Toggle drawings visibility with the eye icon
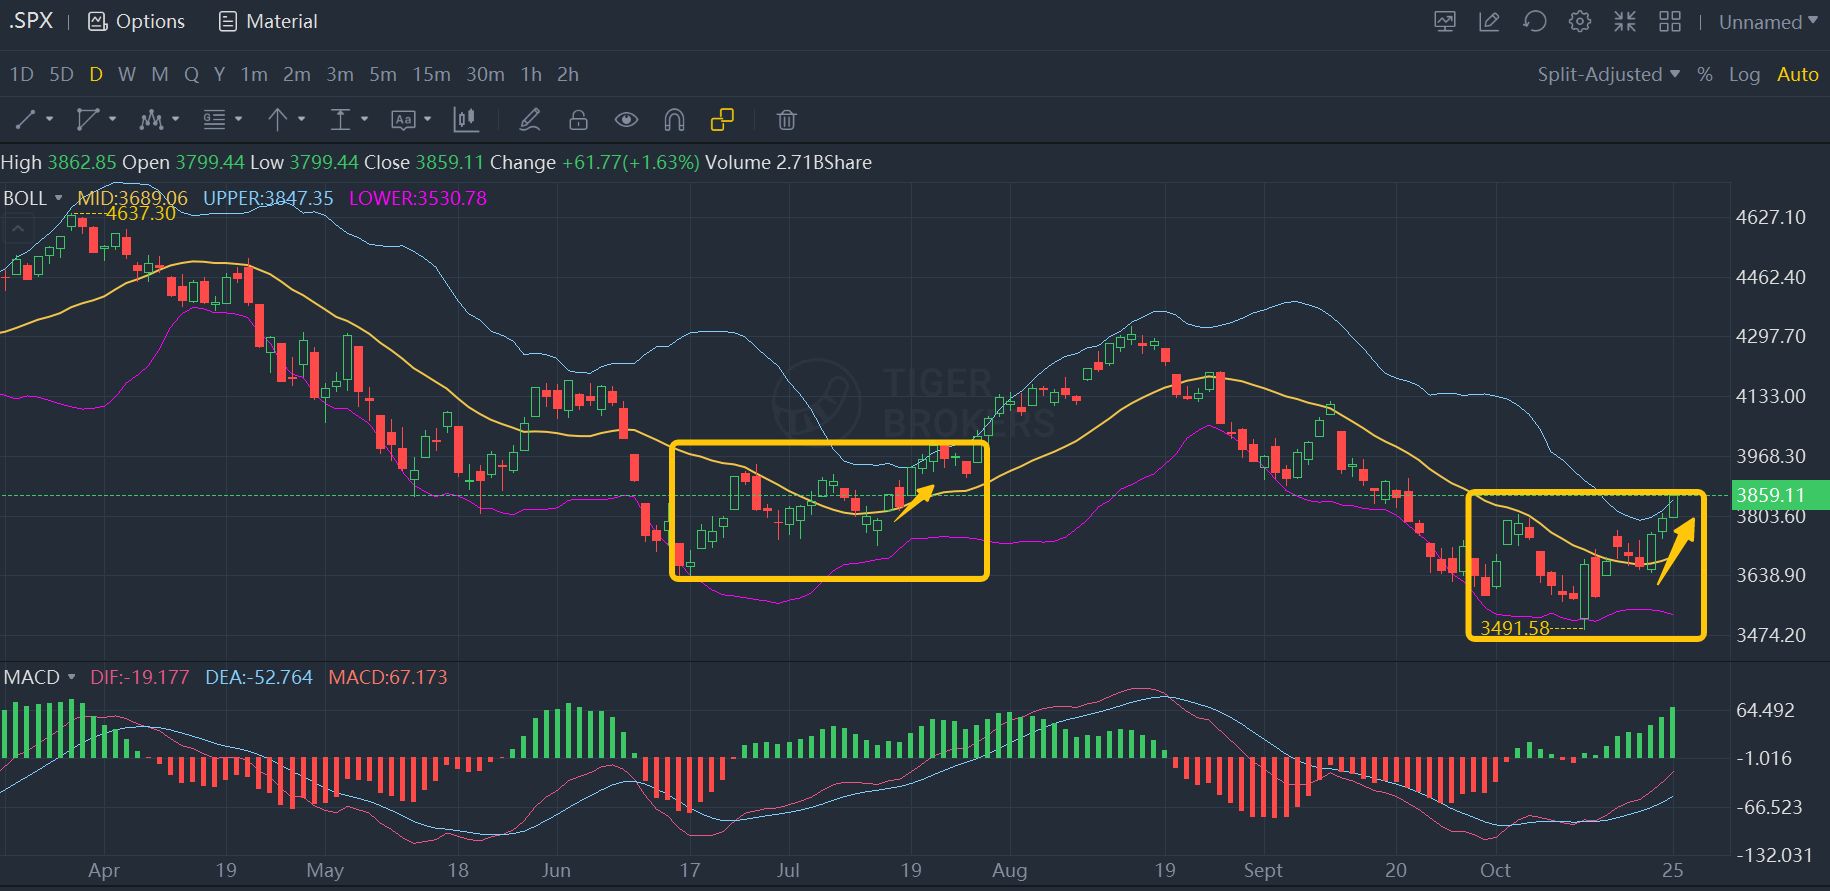The width and height of the screenshot is (1830, 891). (626, 120)
